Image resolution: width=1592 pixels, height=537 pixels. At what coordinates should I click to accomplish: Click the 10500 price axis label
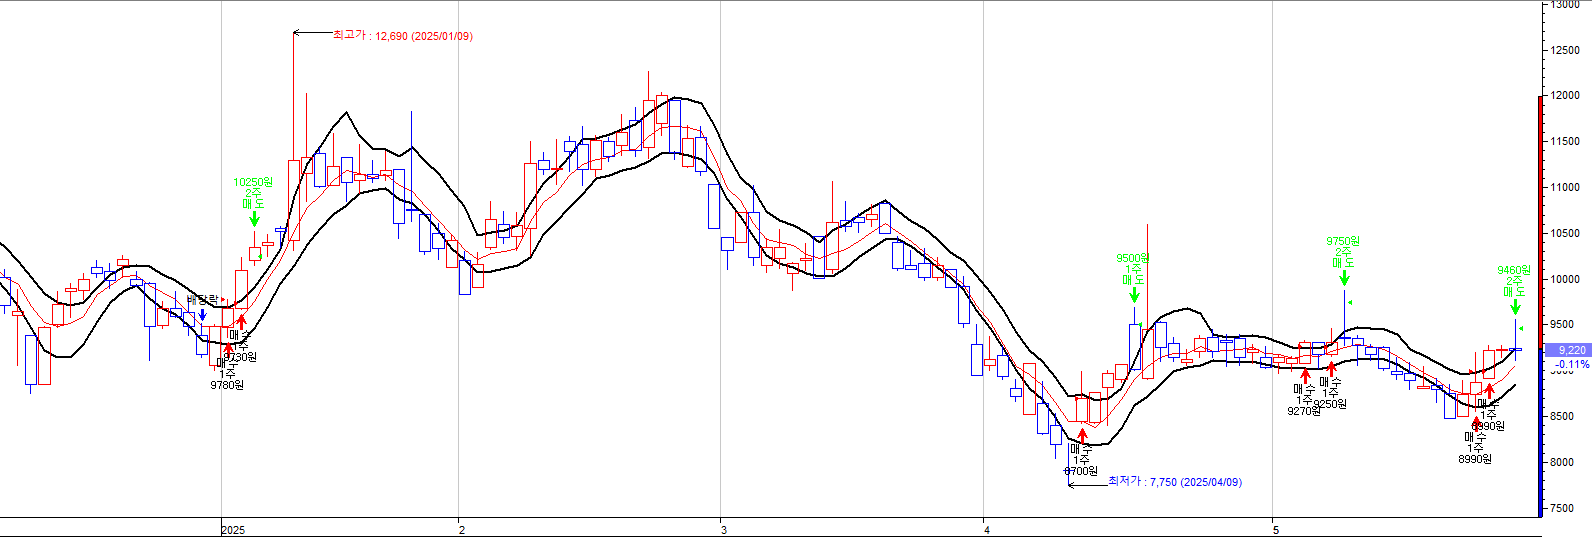pos(1565,233)
